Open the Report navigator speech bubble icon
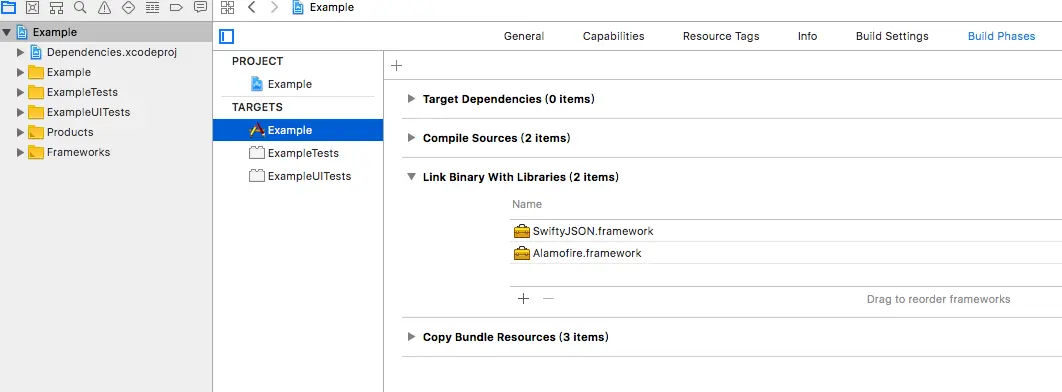The image size is (1062, 392). tap(200, 7)
